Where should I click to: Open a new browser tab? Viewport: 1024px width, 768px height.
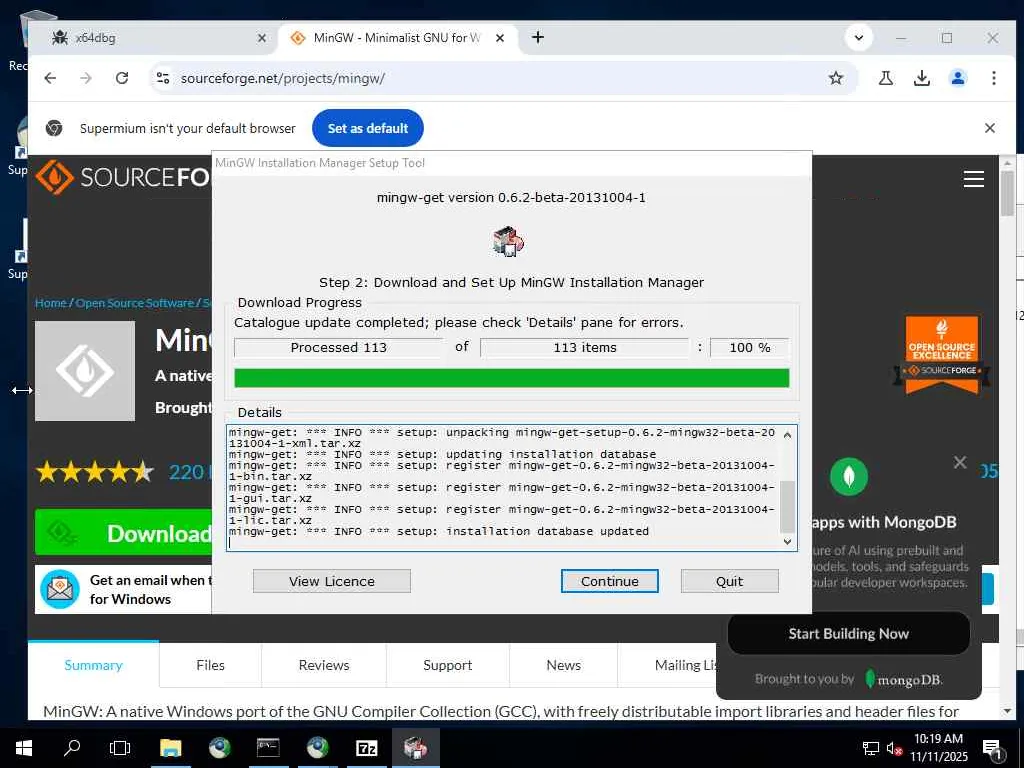coord(537,37)
